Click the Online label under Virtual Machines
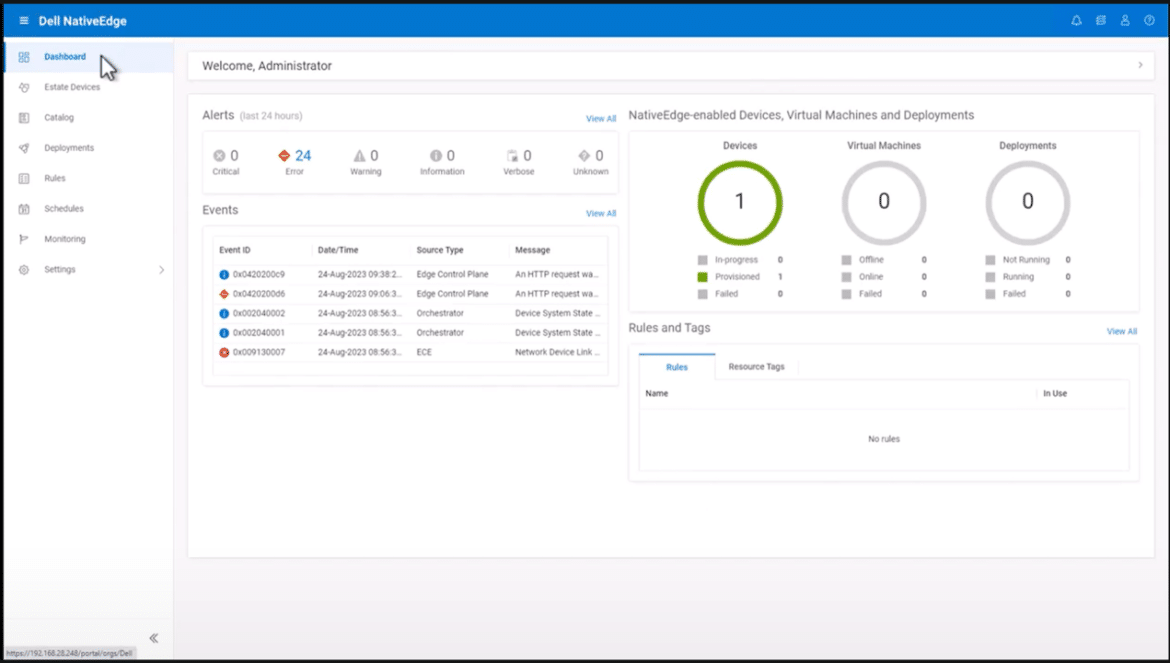This screenshot has width=1170, height=663. 871,277
